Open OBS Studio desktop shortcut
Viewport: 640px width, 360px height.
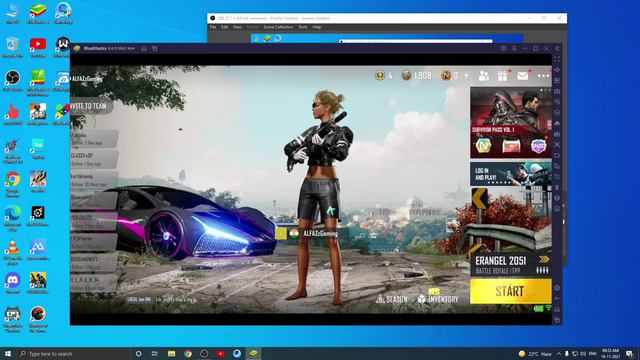13,81
